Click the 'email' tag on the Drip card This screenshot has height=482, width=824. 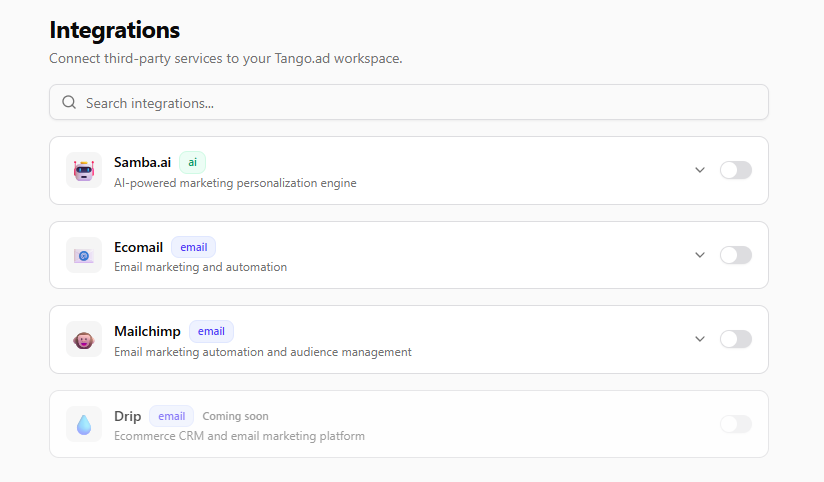[x=171, y=416]
